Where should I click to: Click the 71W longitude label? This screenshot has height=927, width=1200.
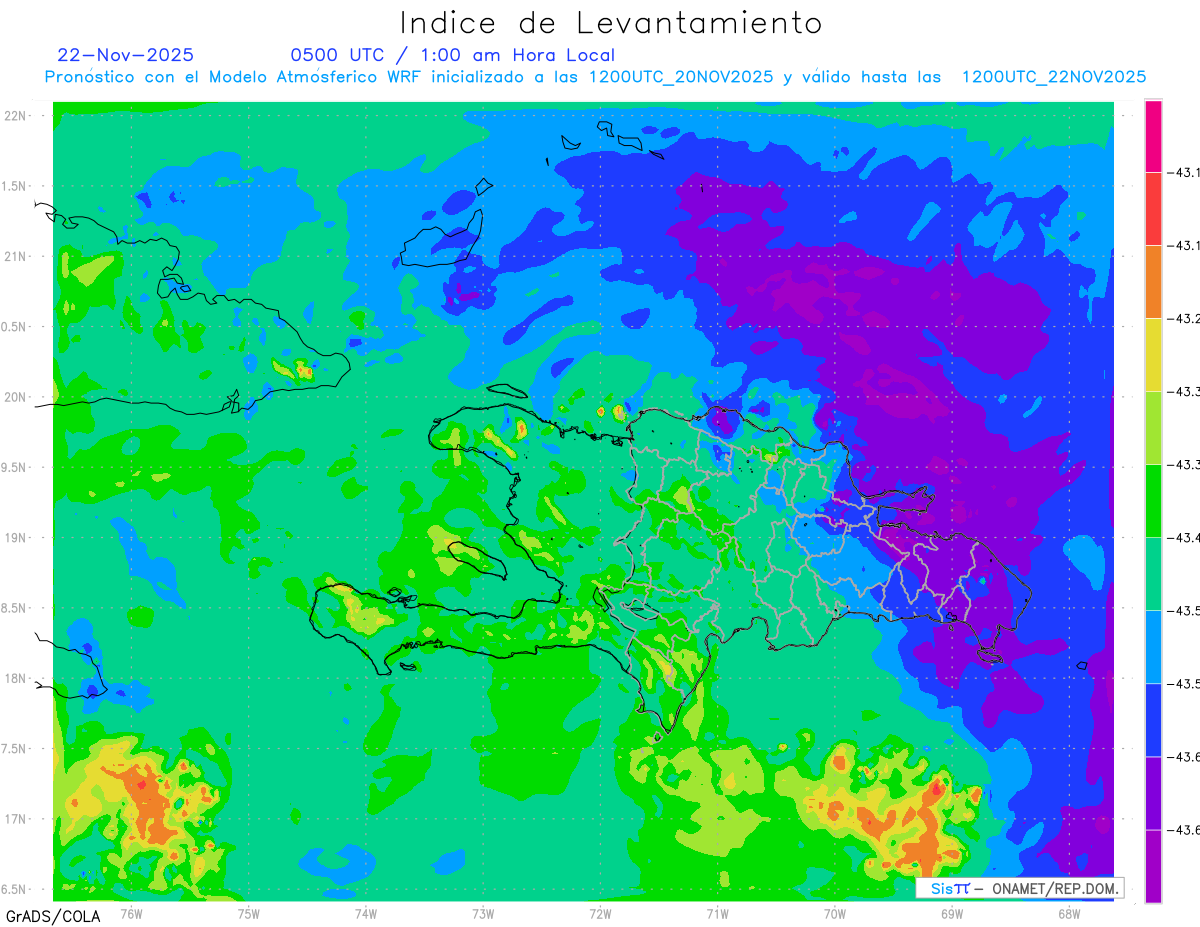click(x=717, y=913)
